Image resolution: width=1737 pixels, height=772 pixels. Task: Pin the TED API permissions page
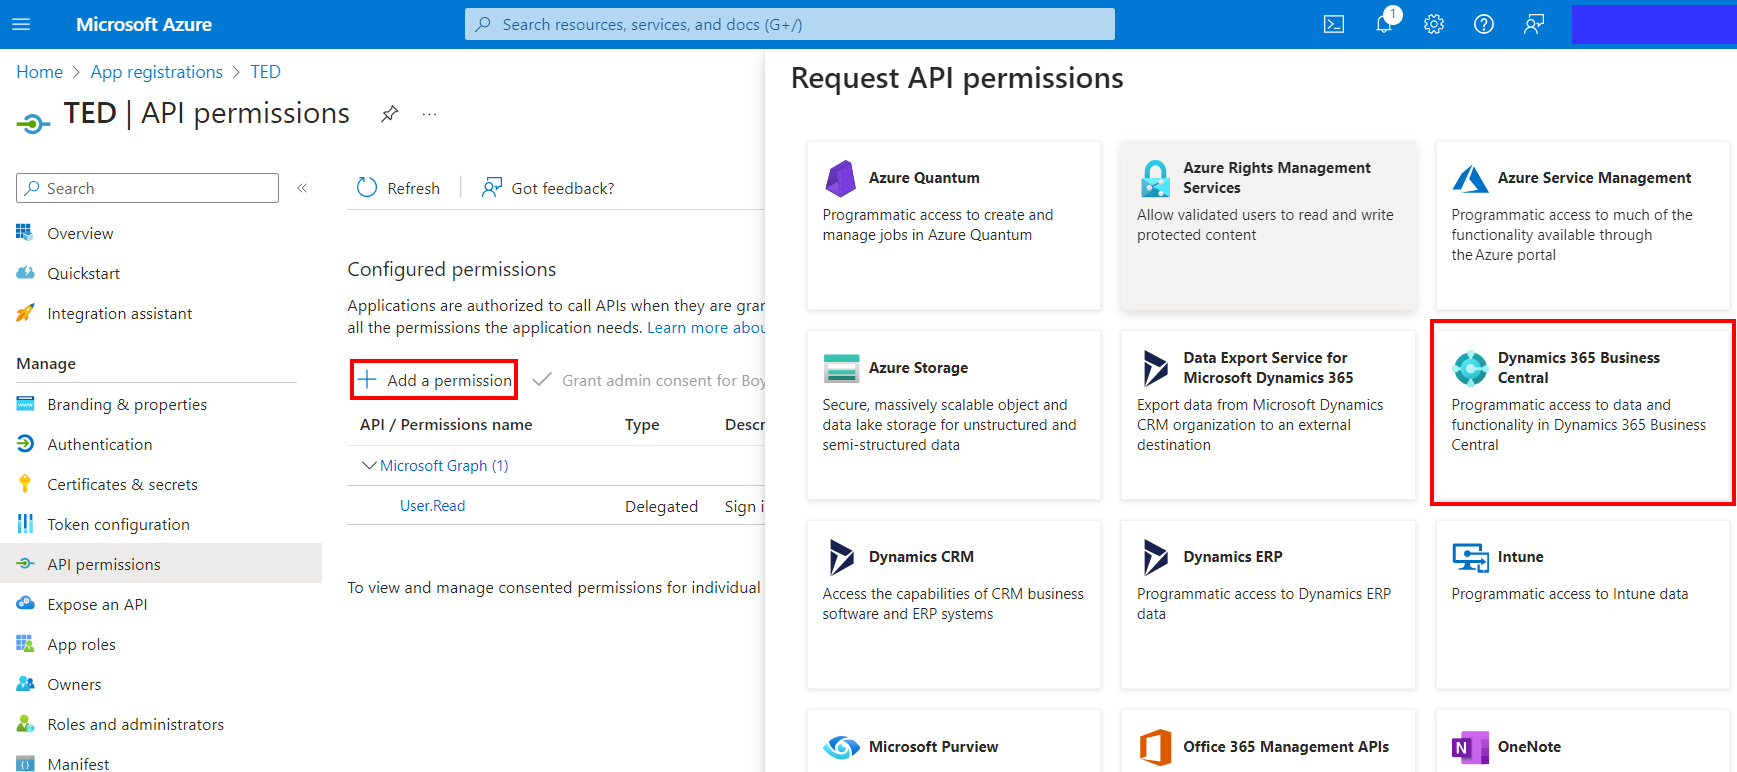390,114
